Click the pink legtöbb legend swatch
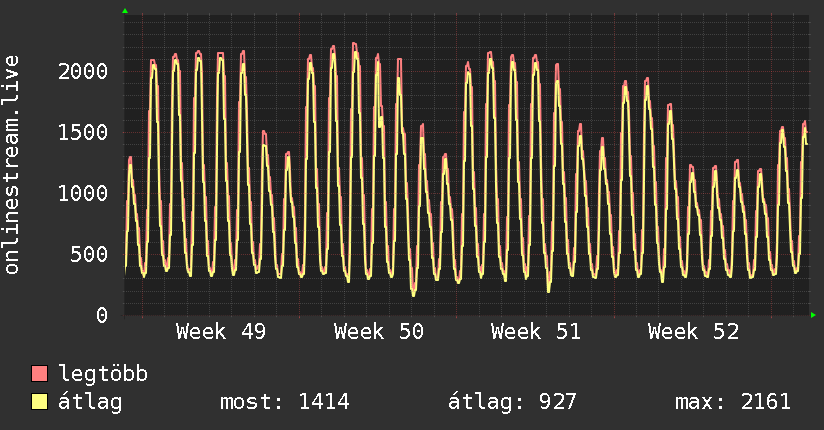Viewport: 824px width, 430px height. (x=39, y=373)
